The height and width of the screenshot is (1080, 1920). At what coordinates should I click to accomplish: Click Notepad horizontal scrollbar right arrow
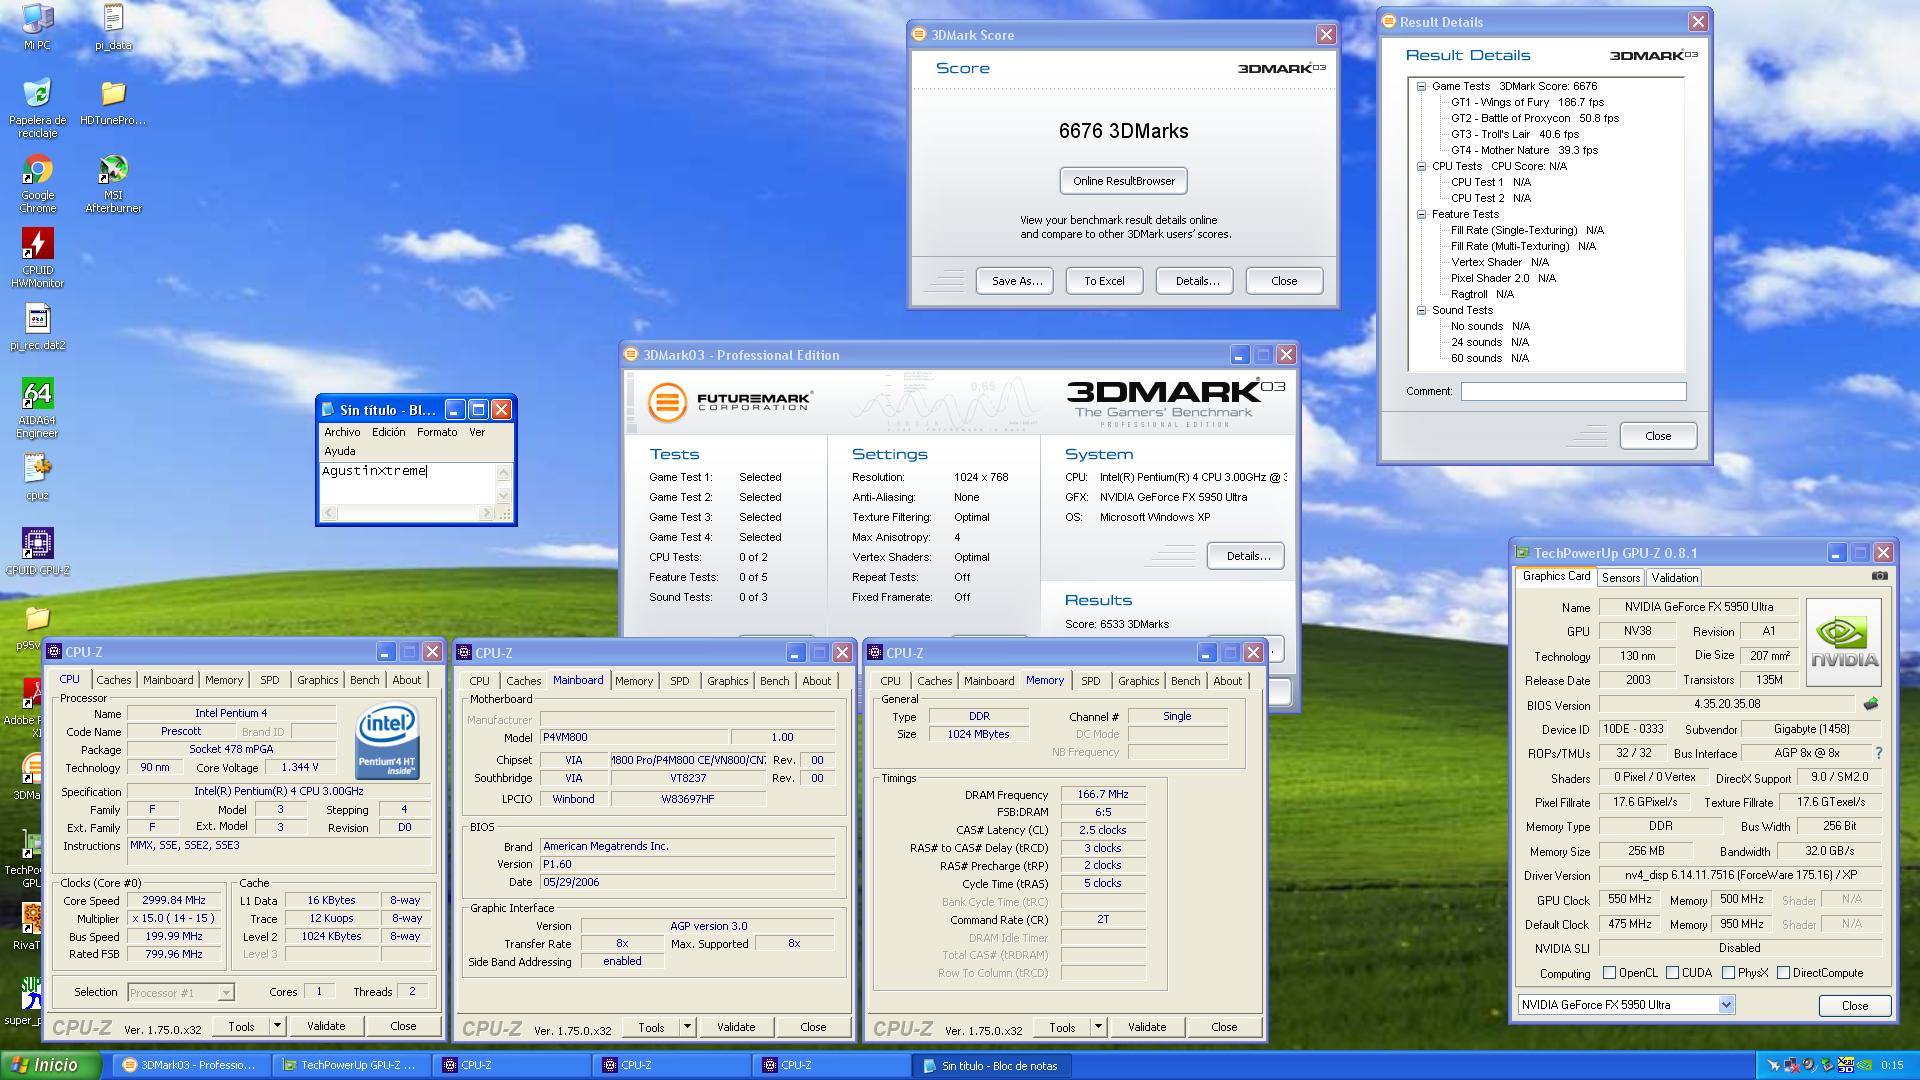pos(486,513)
